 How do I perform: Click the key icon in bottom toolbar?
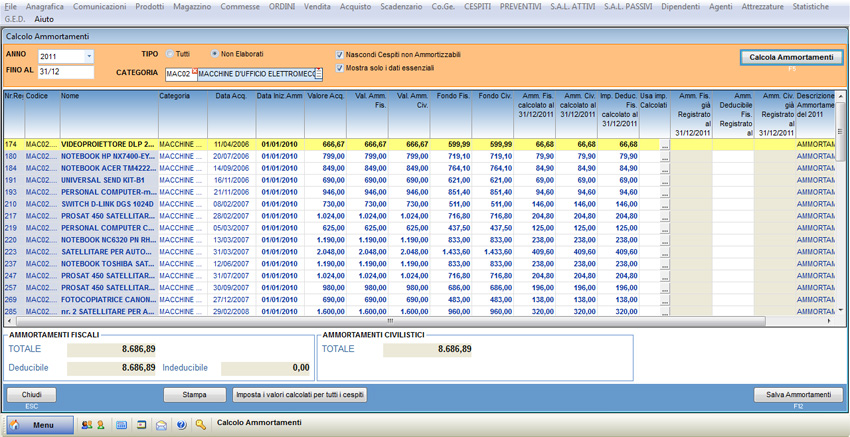(x=201, y=425)
